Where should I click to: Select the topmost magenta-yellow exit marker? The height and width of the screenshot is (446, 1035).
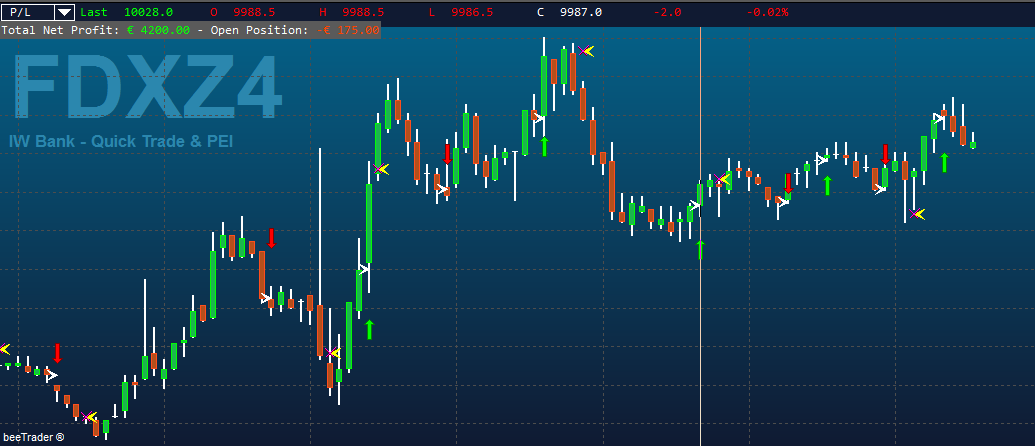pos(586,51)
